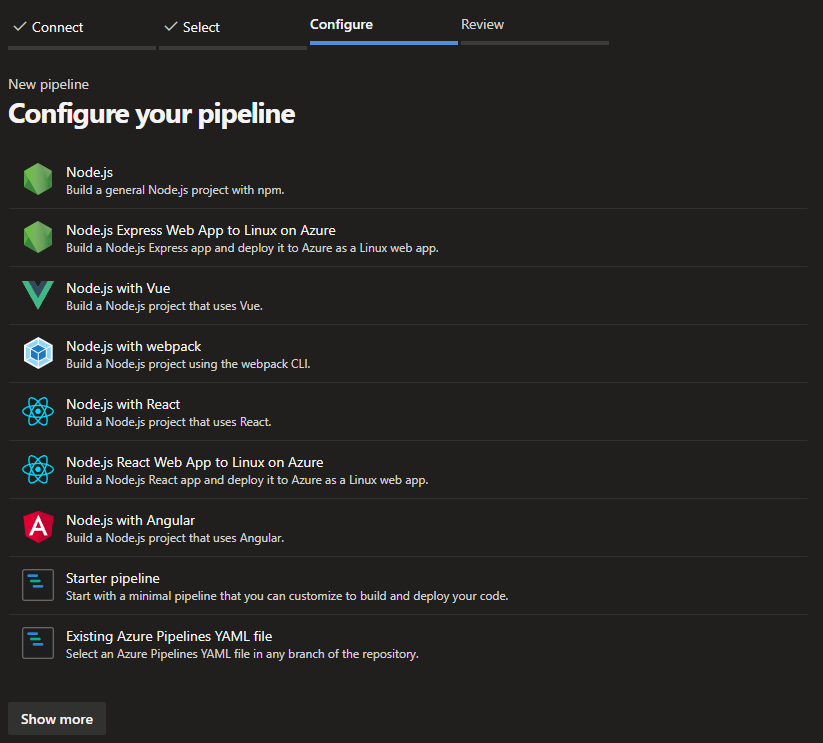823x743 pixels.
Task: Select the Starter pipeline option
Action: coord(113,578)
